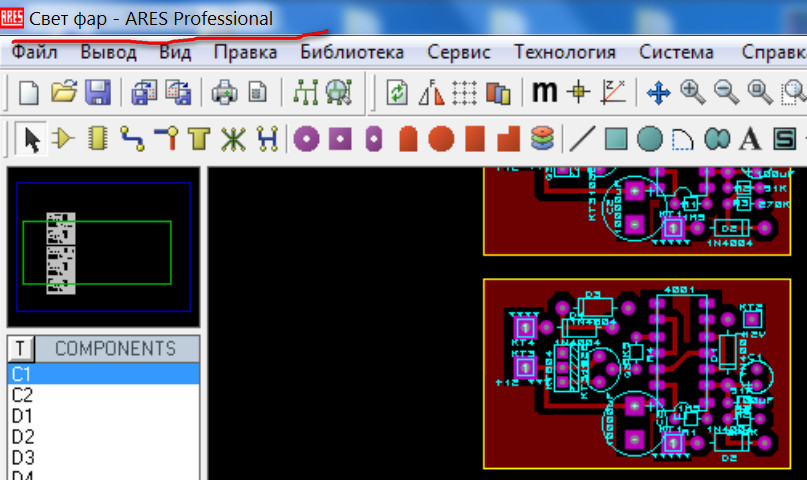This screenshot has width=807, height=480.
Task: Select the Track placement tool
Action: coord(132,139)
